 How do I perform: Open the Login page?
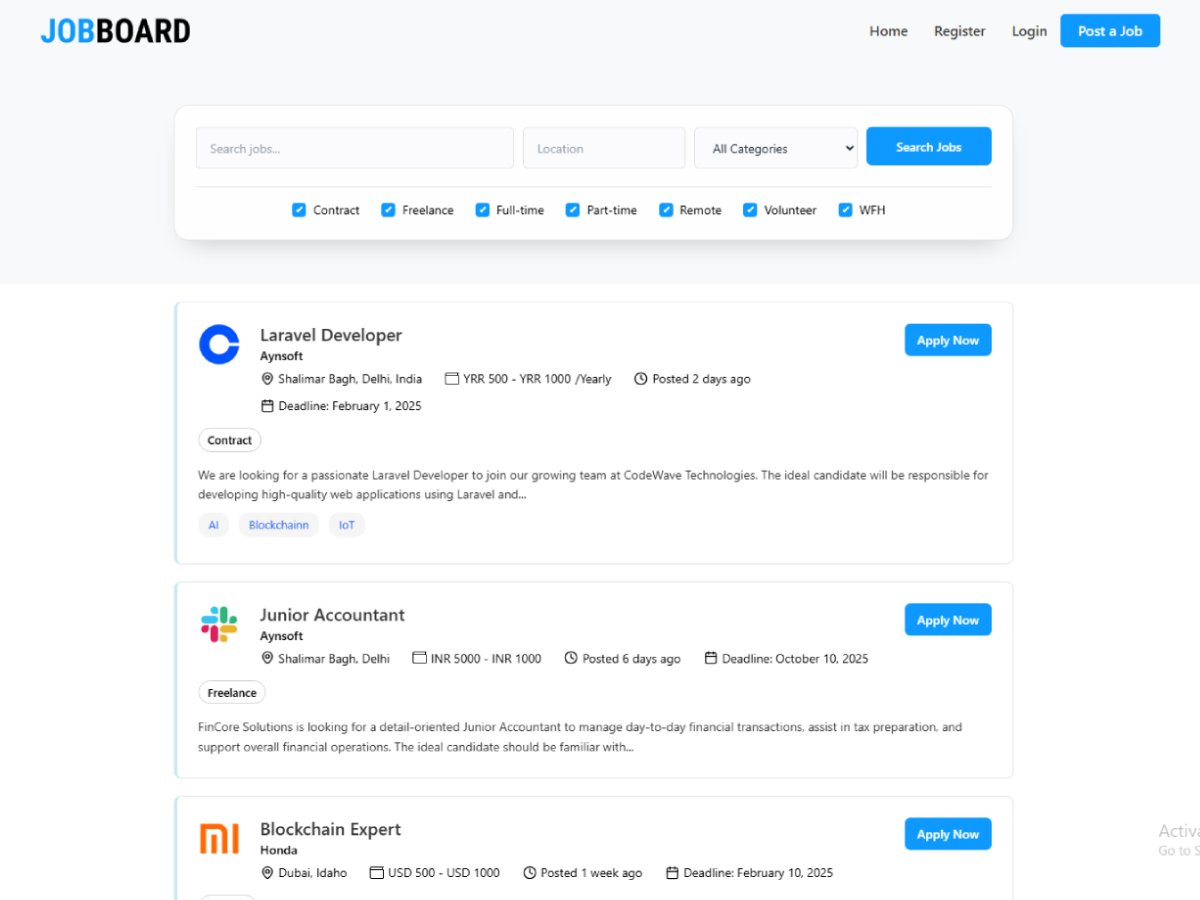[x=1029, y=31]
